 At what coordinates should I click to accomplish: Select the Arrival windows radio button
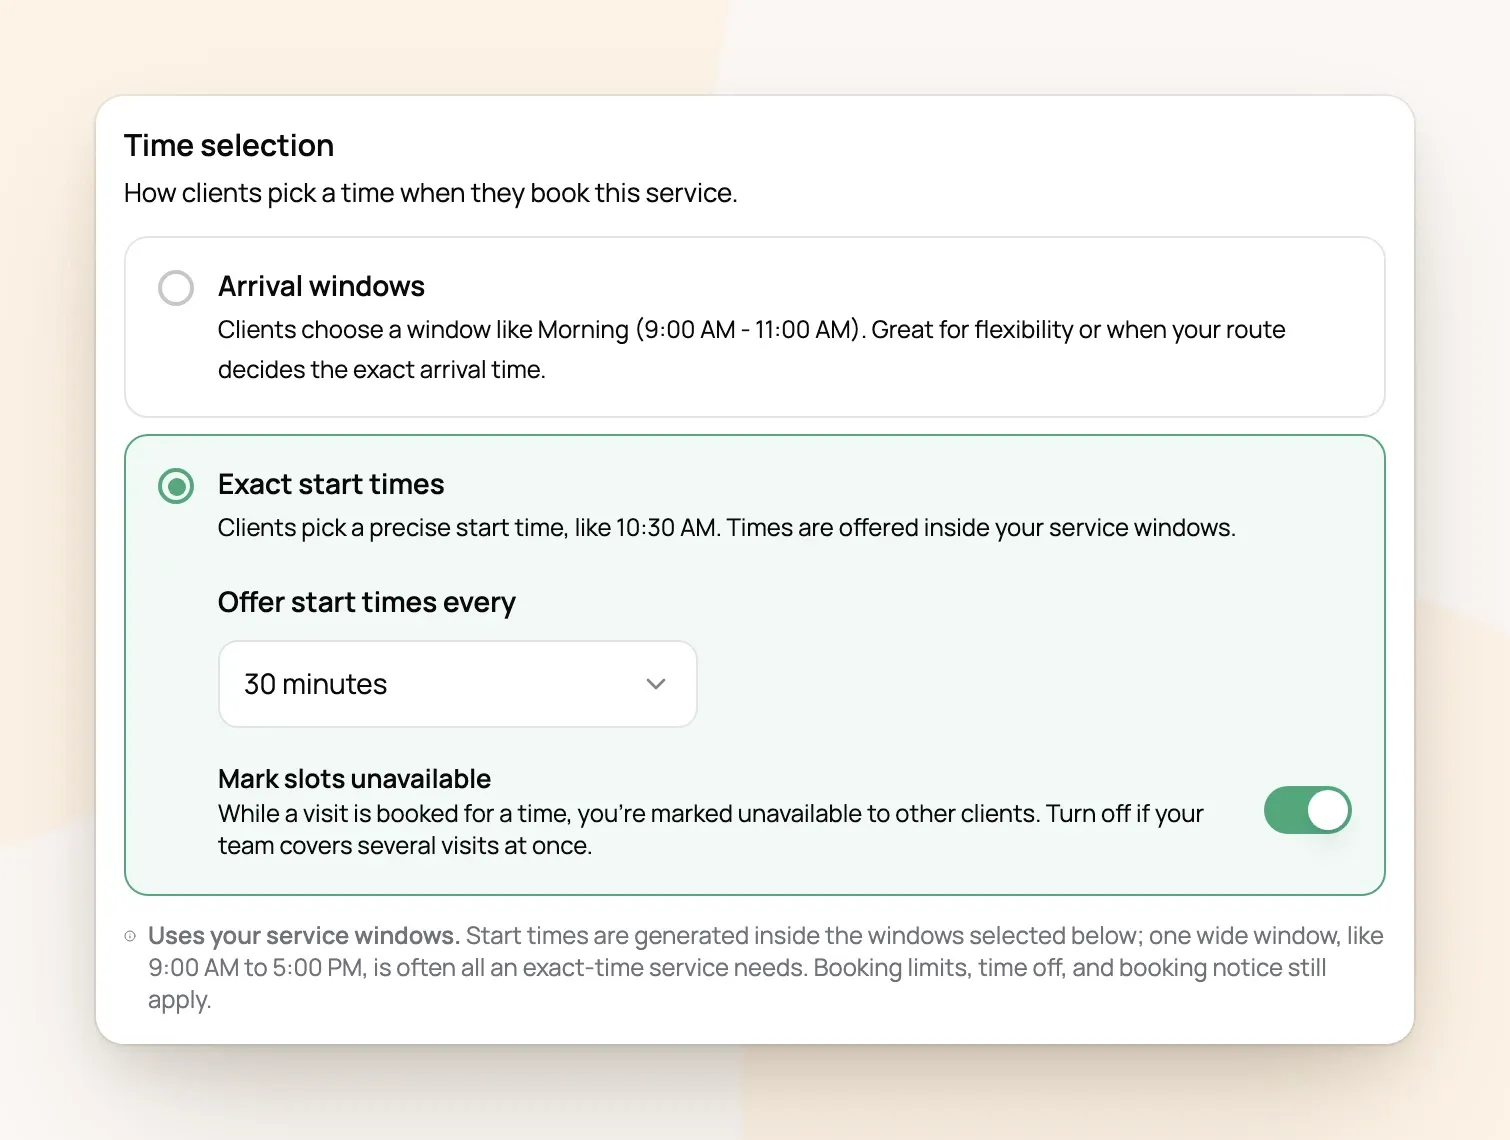click(176, 288)
